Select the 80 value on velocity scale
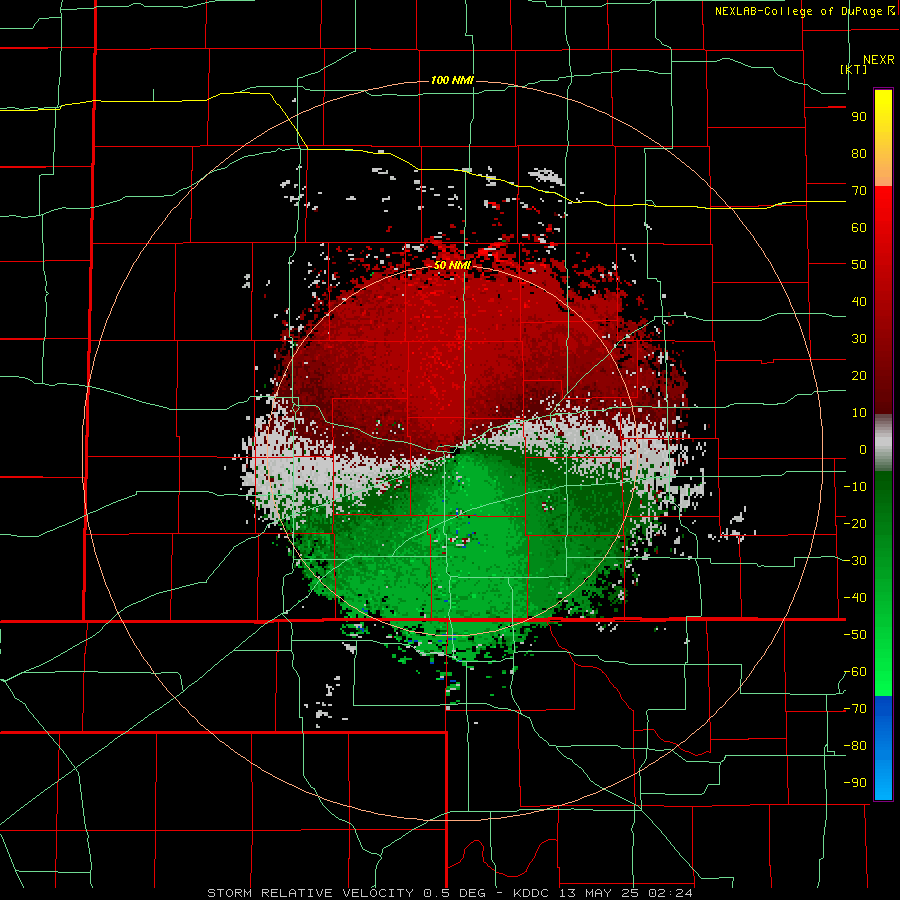The height and width of the screenshot is (900, 900). (859, 154)
